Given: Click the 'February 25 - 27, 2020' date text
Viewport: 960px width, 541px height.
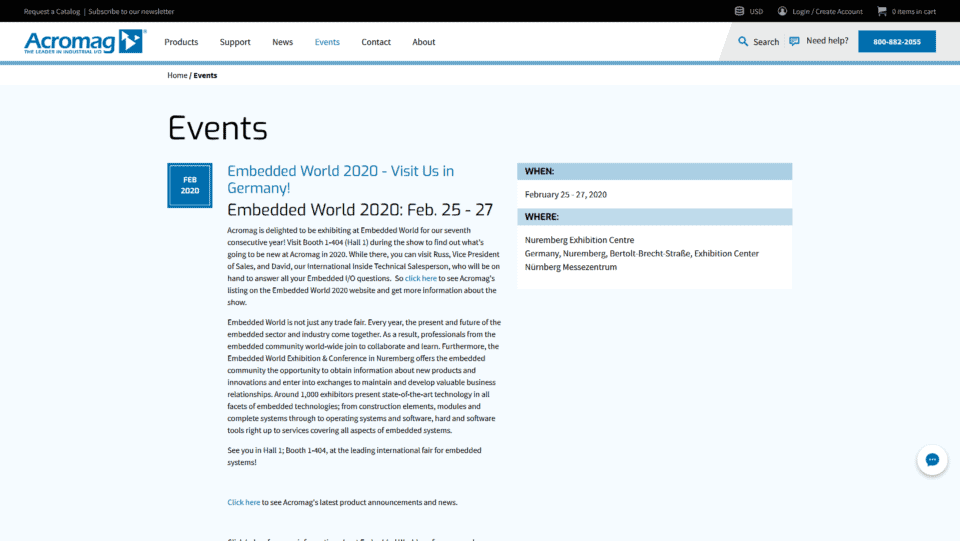Looking at the screenshot, I should [566, 195].
